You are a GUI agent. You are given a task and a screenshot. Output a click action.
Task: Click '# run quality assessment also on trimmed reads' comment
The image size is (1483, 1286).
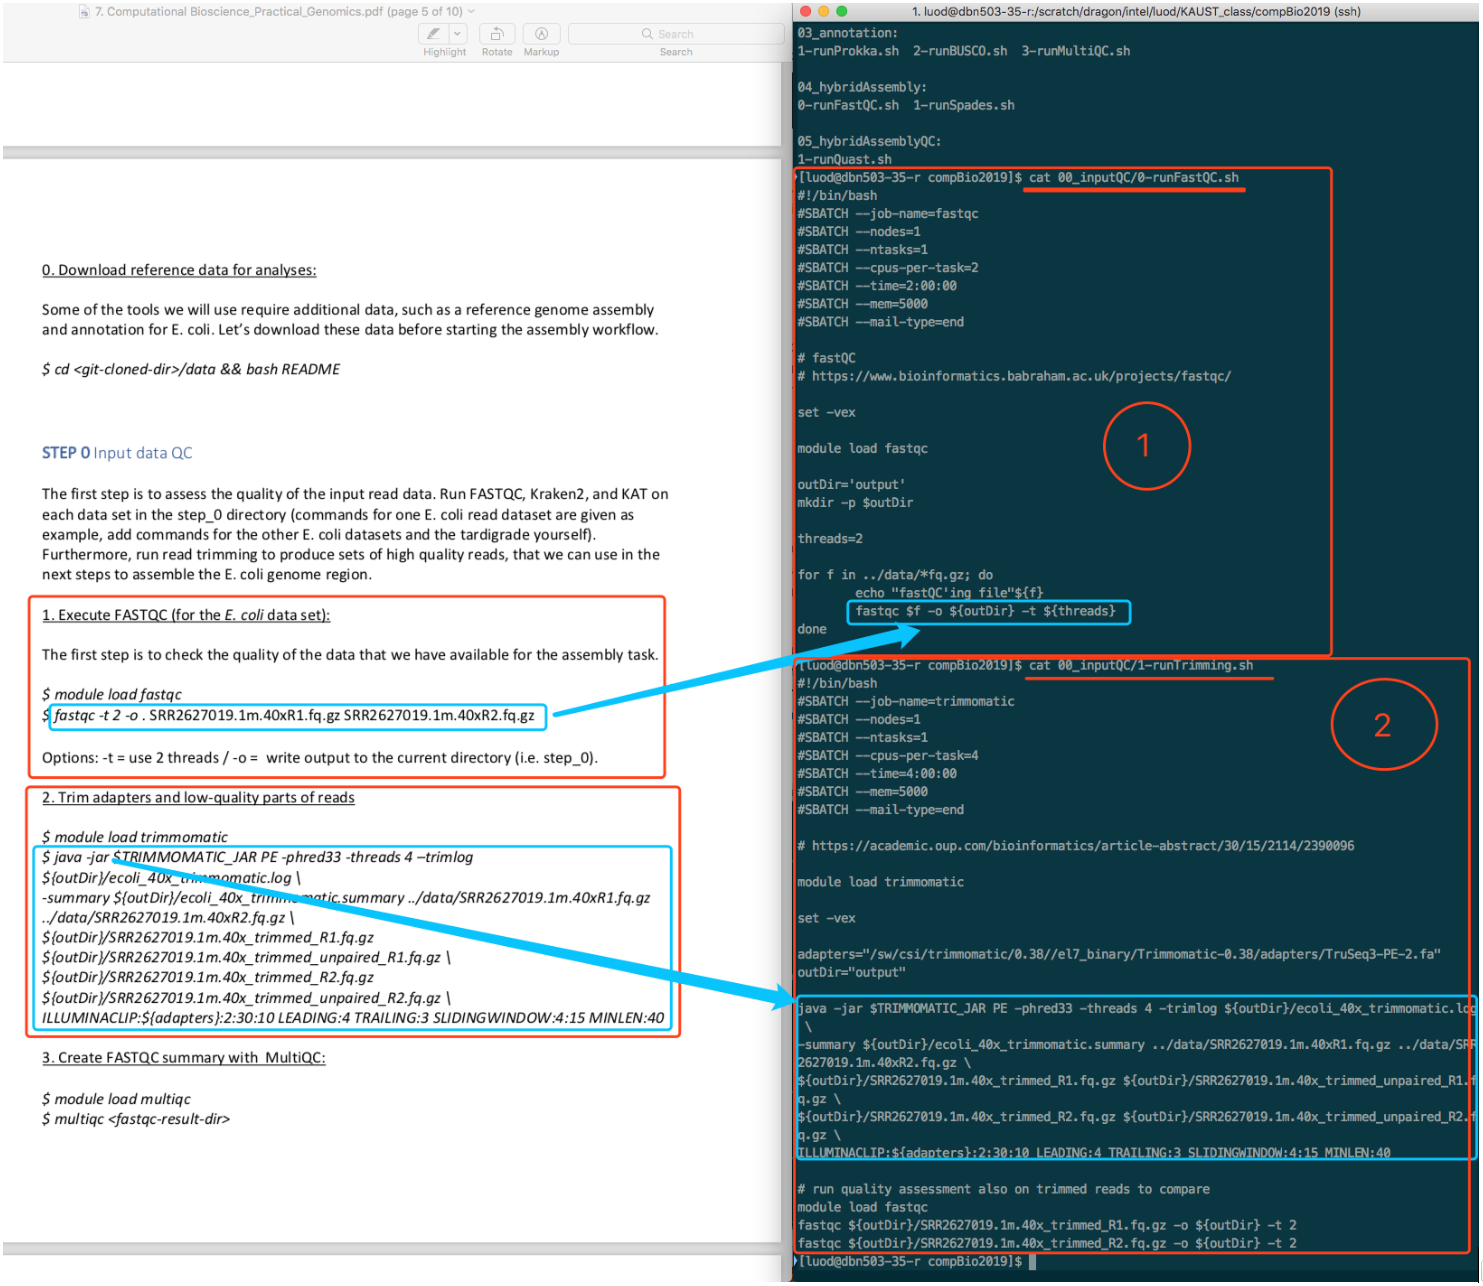click(x=1003, y=1190)
